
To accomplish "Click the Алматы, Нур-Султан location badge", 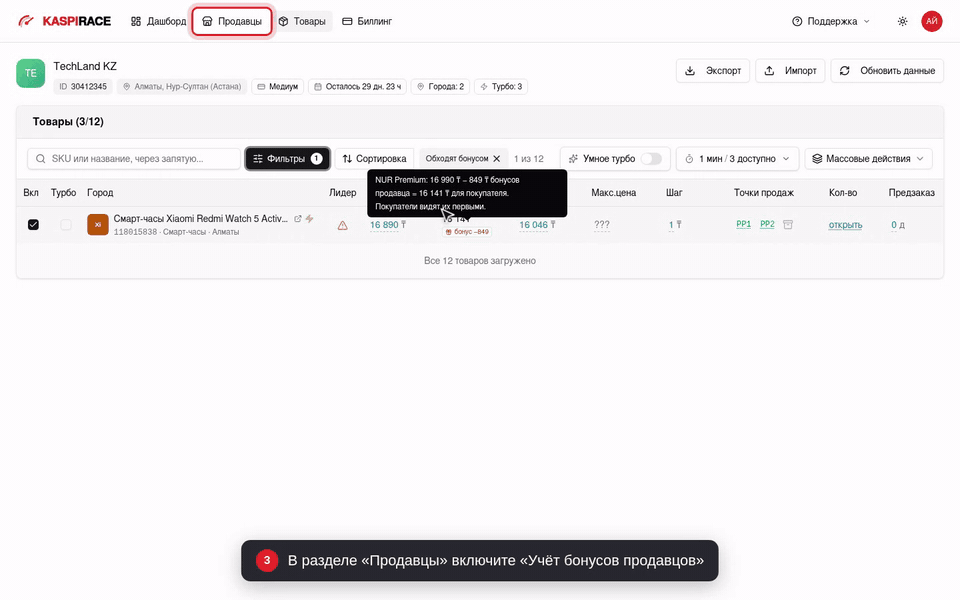I will click(x=182, y=86).
